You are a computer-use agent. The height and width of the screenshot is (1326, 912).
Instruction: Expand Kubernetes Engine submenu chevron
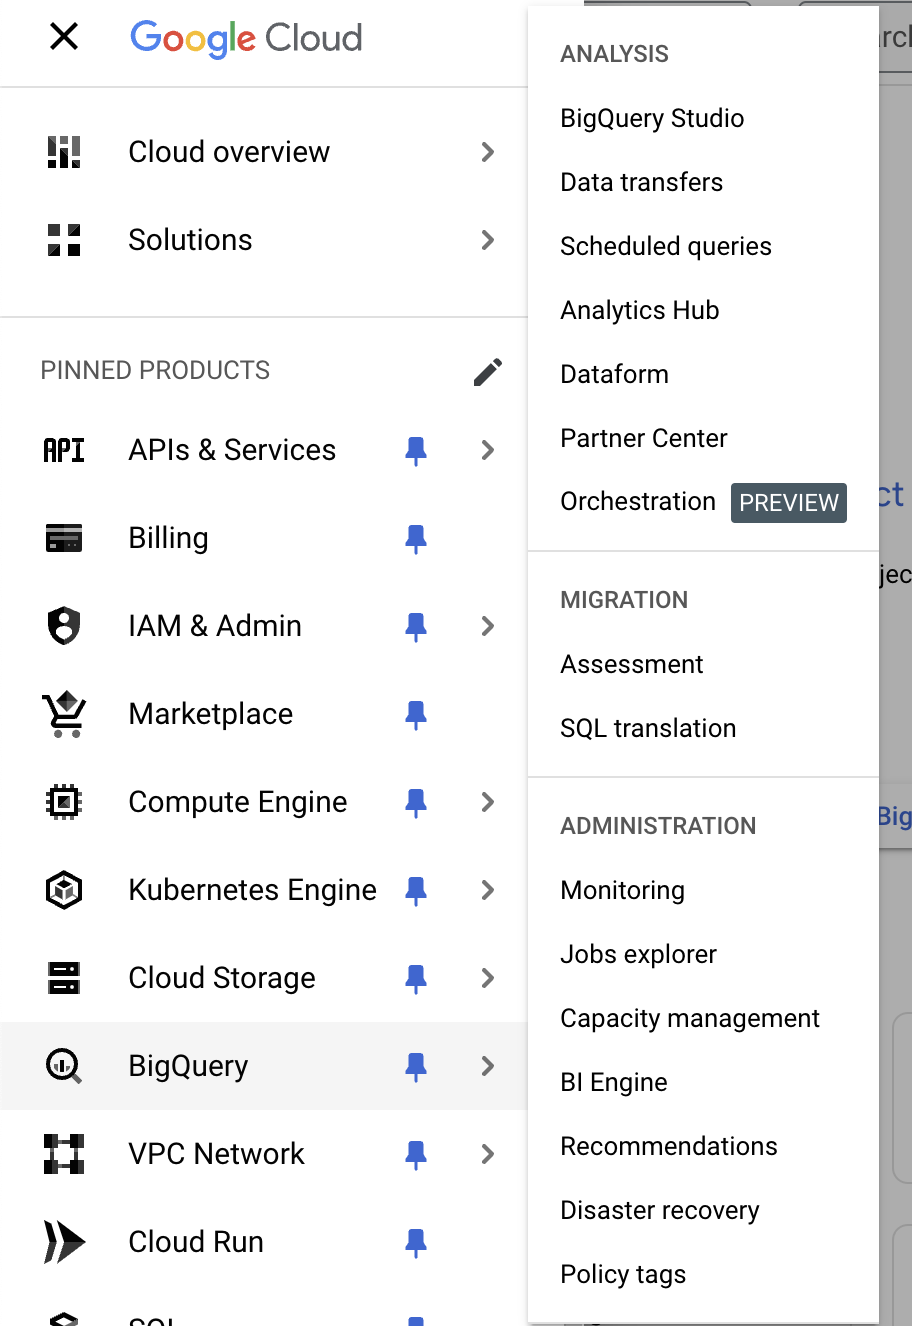pos(488,890)
